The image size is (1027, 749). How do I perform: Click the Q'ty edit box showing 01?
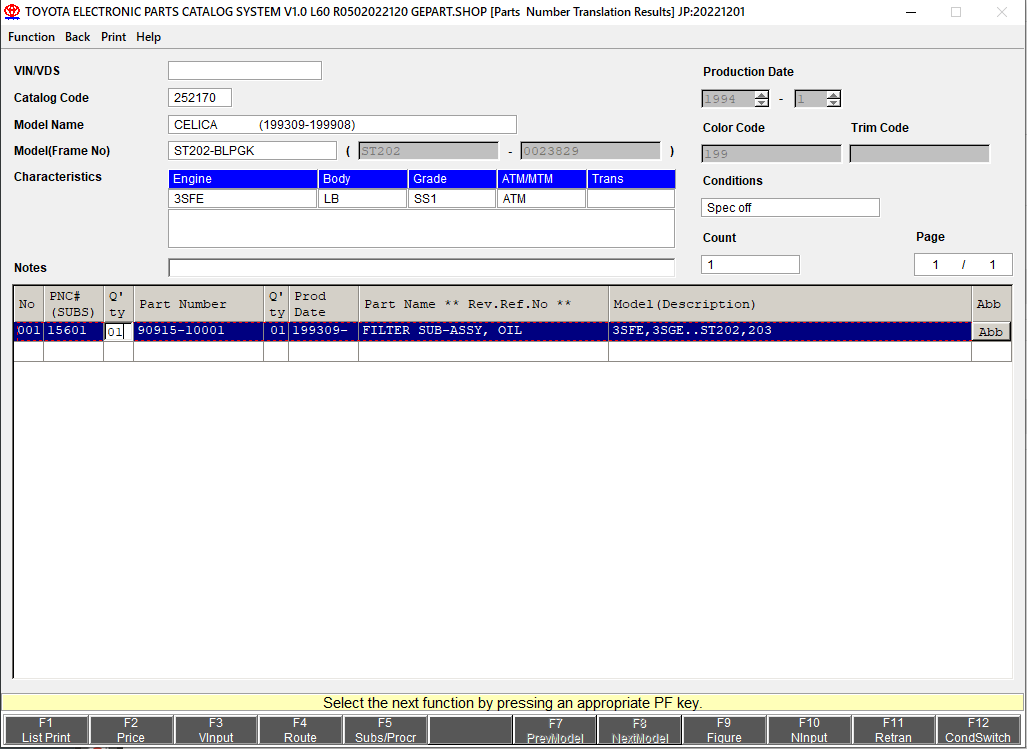point(118,331)
